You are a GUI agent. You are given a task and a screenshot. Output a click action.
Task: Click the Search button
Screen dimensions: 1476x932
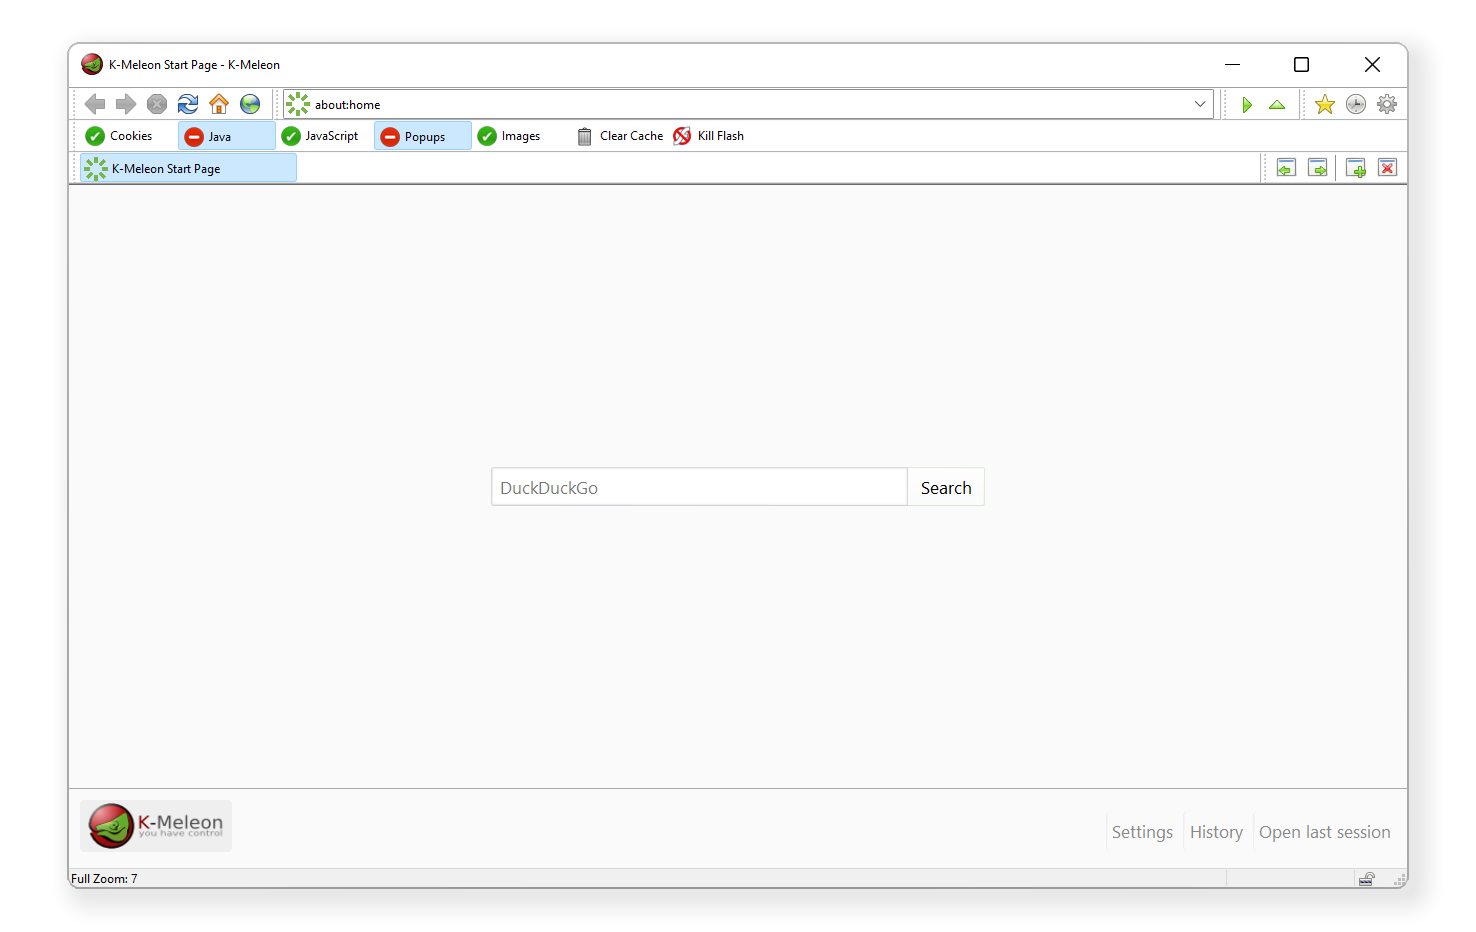tap(945, 488)
